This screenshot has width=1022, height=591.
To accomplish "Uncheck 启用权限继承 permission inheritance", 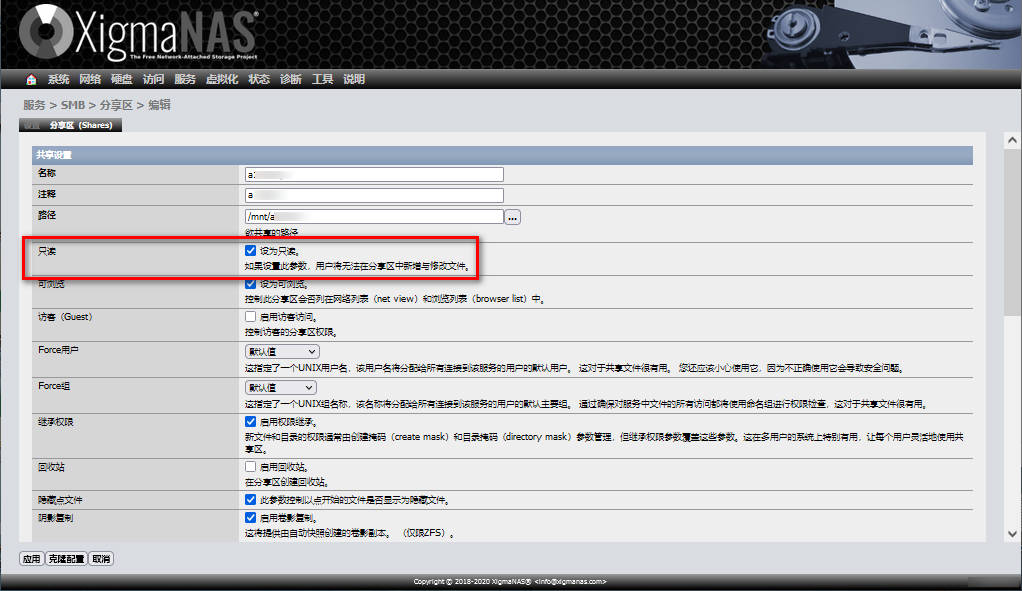I will pyautogui.click(x=251, y=422).
